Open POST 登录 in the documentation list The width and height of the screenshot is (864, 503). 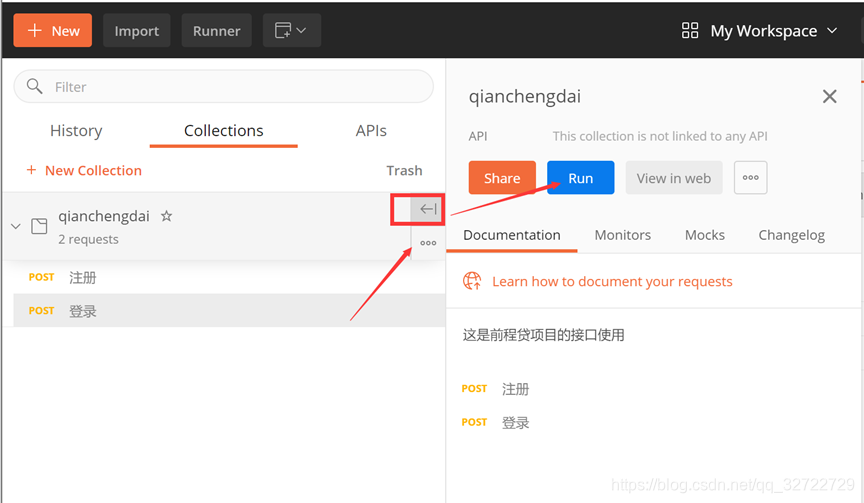pos(495,423)
